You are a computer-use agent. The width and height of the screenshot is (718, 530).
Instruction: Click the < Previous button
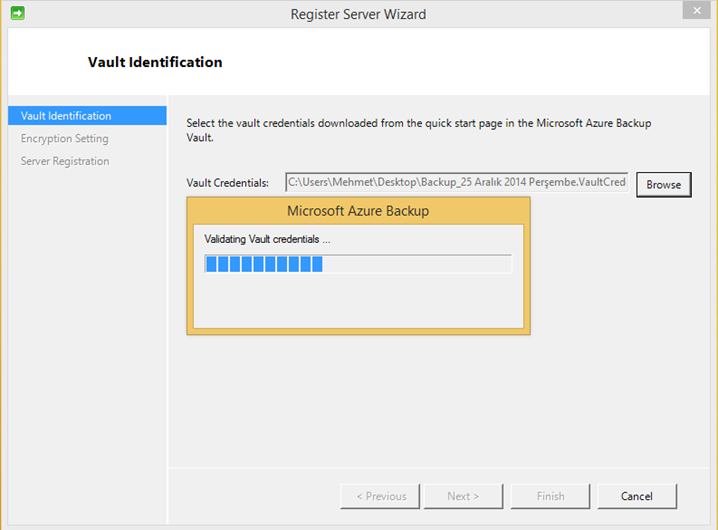pos(380,496)
